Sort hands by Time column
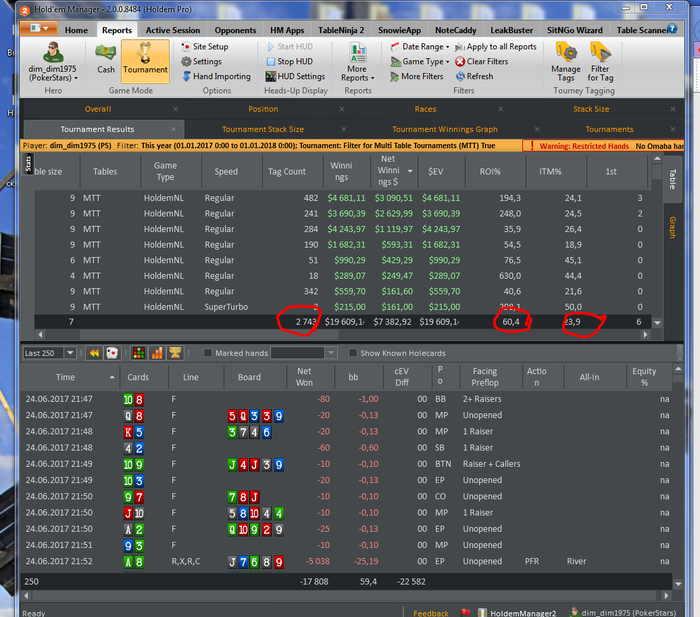The height and width of the screenshot is (617, 700). click(66, 377)
